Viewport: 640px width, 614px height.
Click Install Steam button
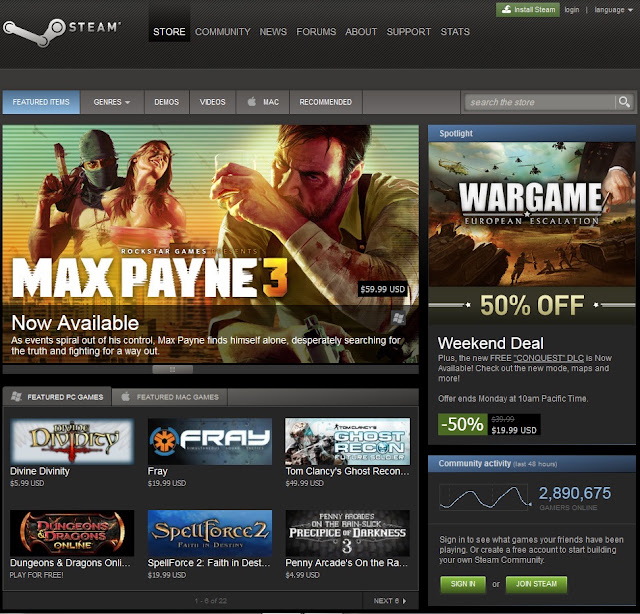528,10
